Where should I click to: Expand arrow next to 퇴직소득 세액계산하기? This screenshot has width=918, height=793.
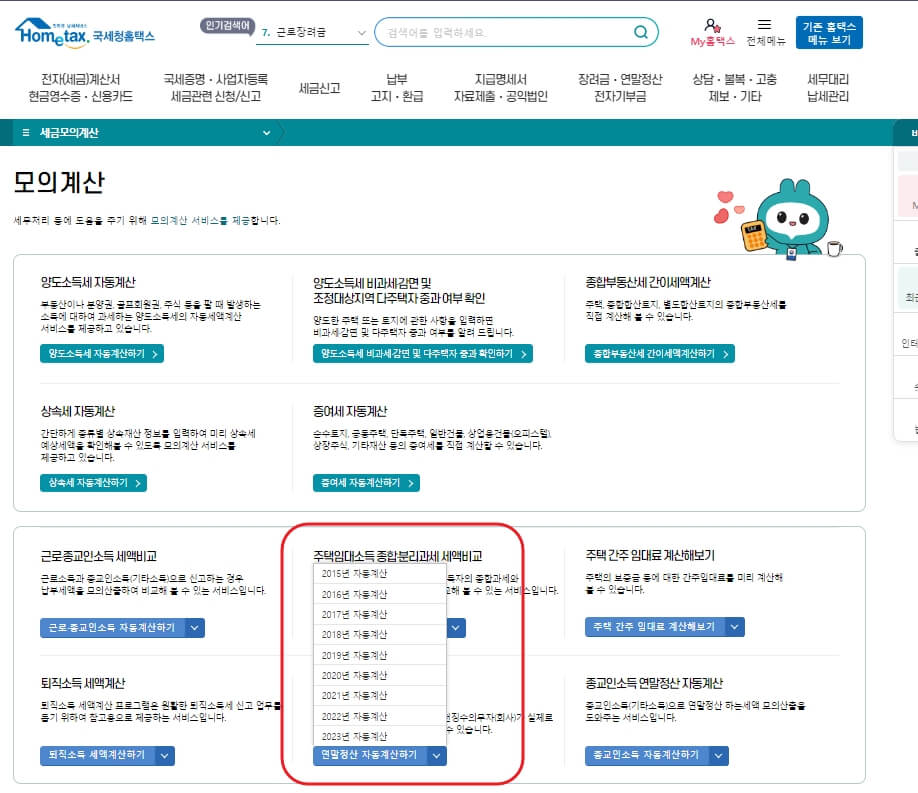(165, 756)
